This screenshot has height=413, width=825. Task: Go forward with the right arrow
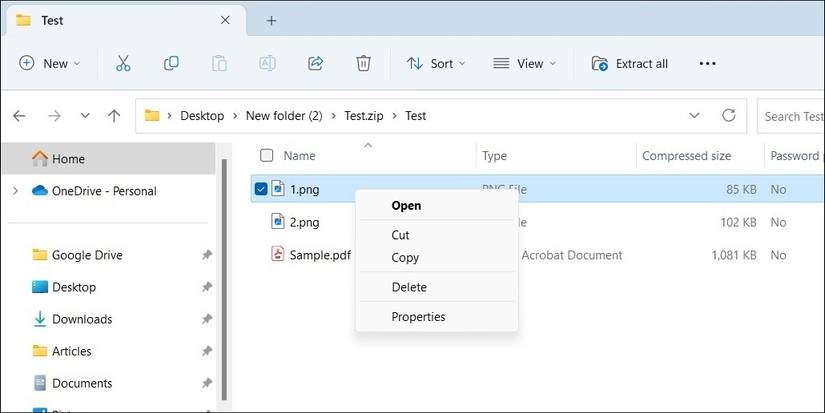(x=54, y=116)
